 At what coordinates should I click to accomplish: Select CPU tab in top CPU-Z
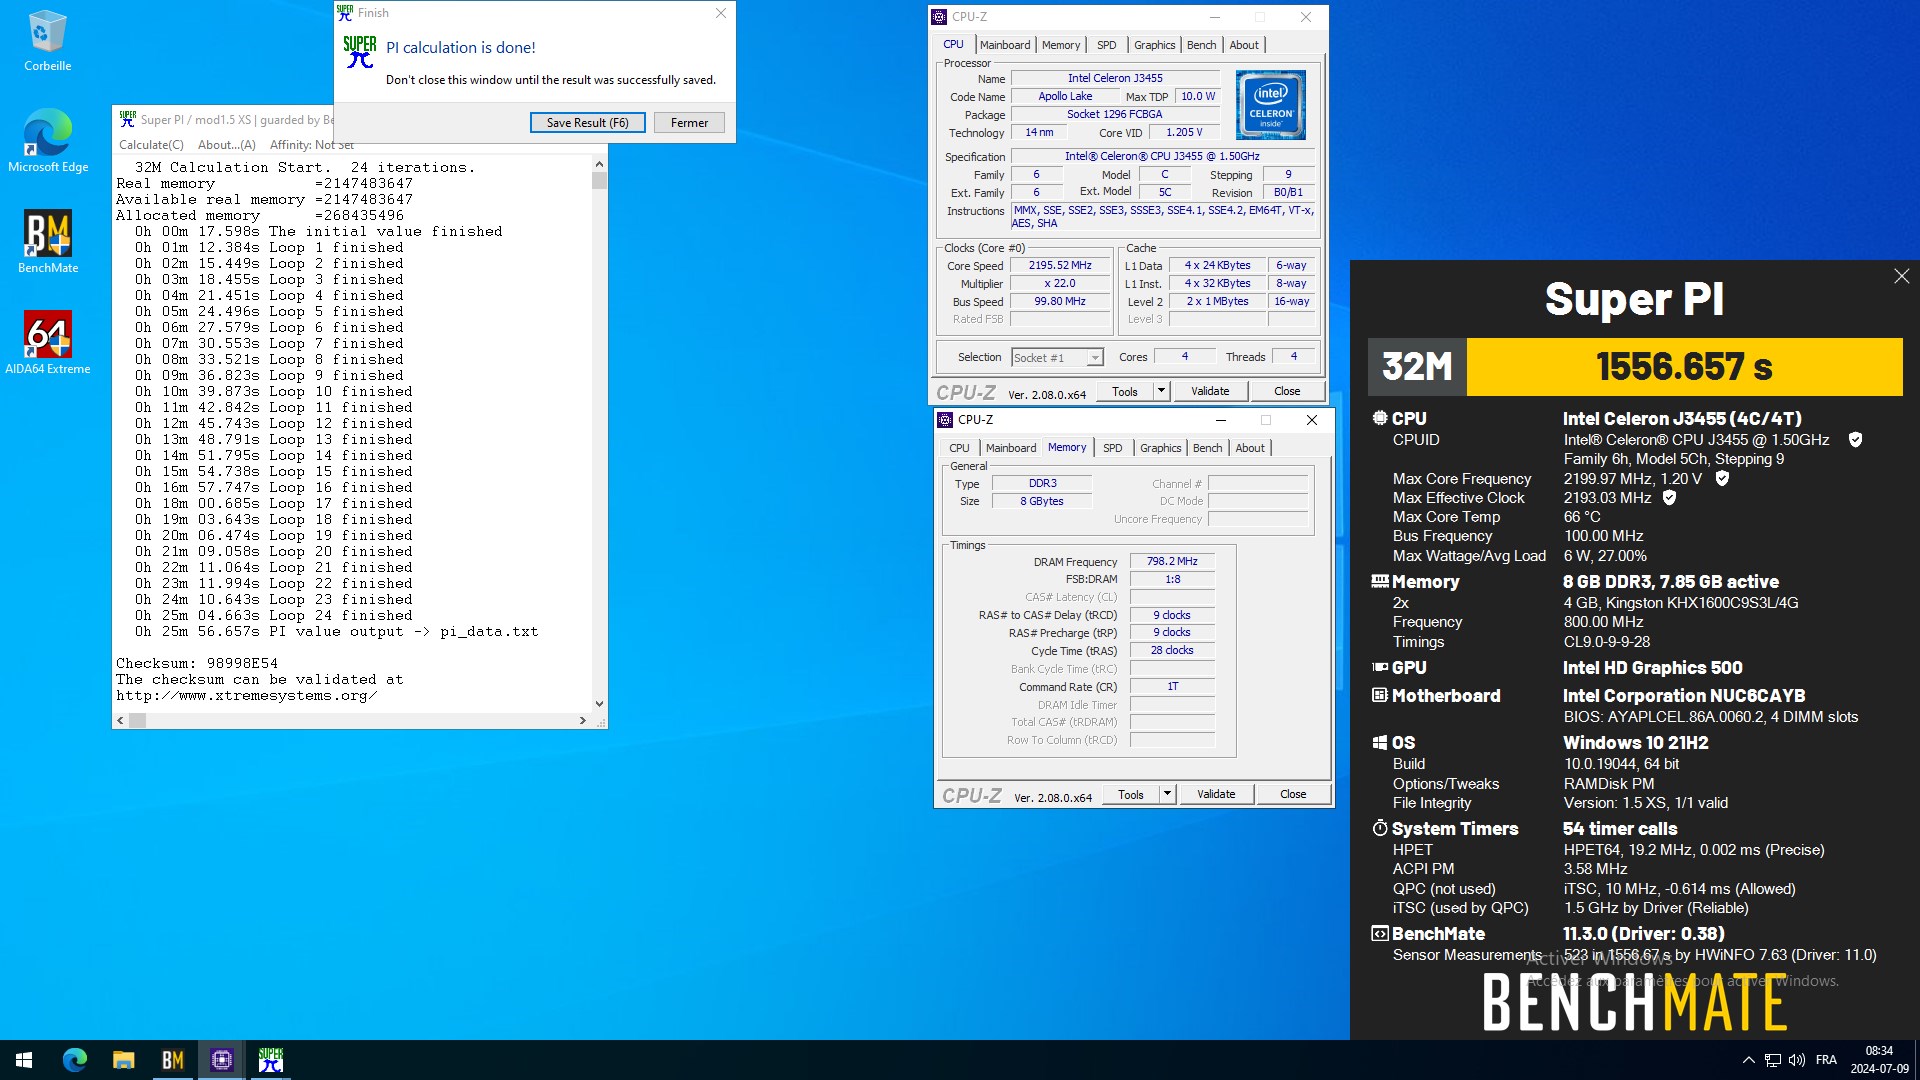click(953, 45)
